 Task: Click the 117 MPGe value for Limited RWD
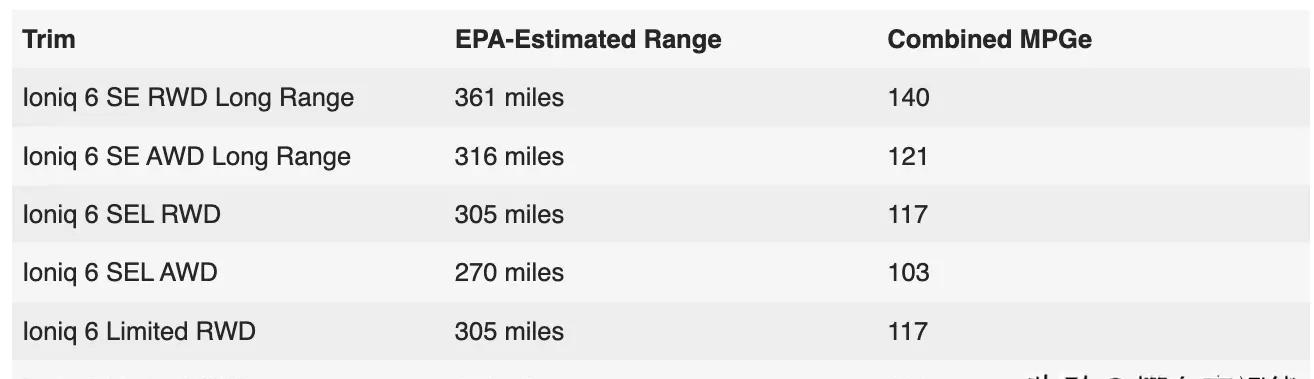pyautogui.click(x=907, y=331)
